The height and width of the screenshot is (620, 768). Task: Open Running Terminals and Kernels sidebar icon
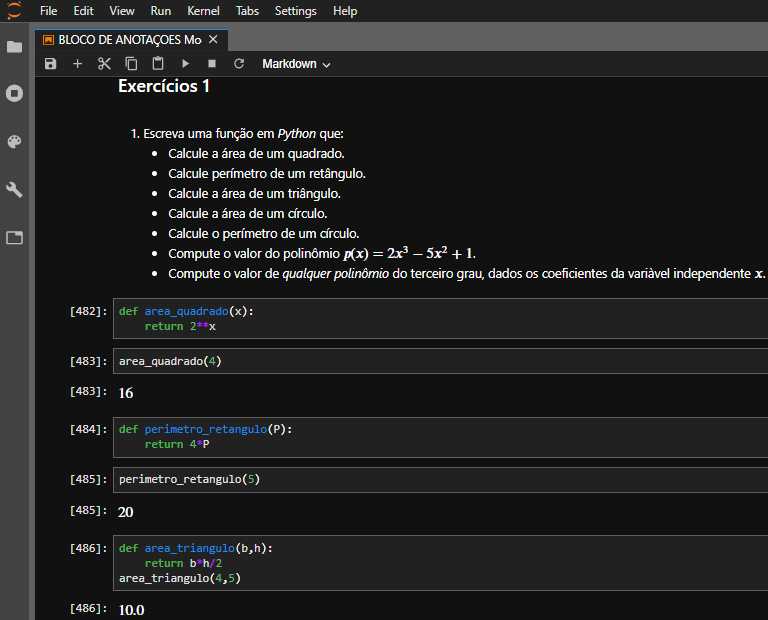14,93
